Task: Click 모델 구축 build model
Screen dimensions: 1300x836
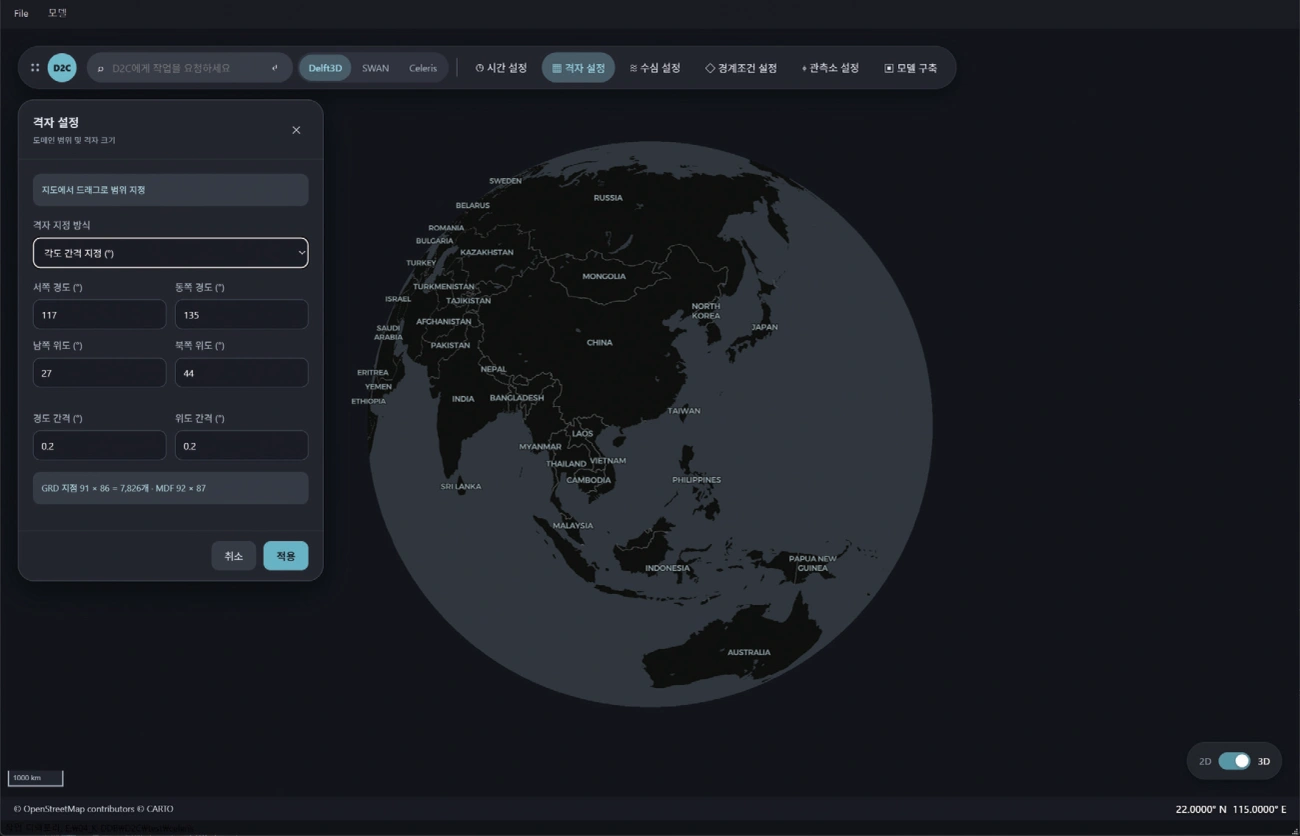Action: [911, 68]
